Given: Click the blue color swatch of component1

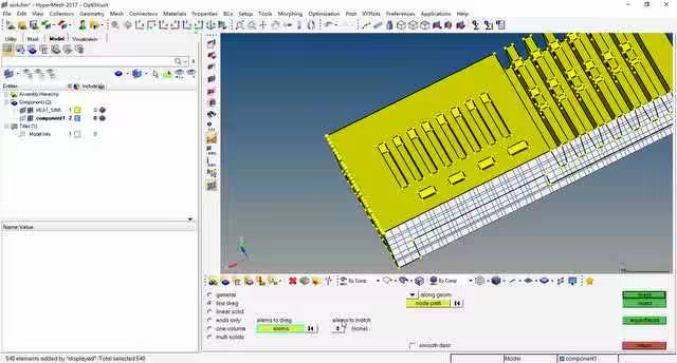Looking at the screenshot, I should coord(77,118).
